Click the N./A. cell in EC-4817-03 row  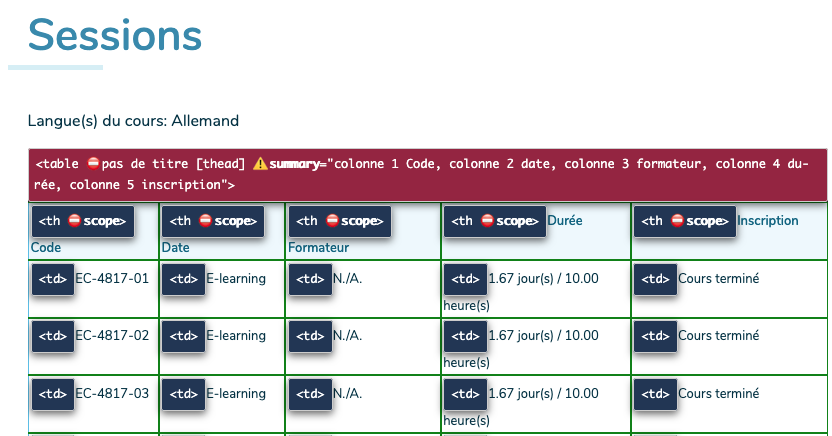point(348,394)
